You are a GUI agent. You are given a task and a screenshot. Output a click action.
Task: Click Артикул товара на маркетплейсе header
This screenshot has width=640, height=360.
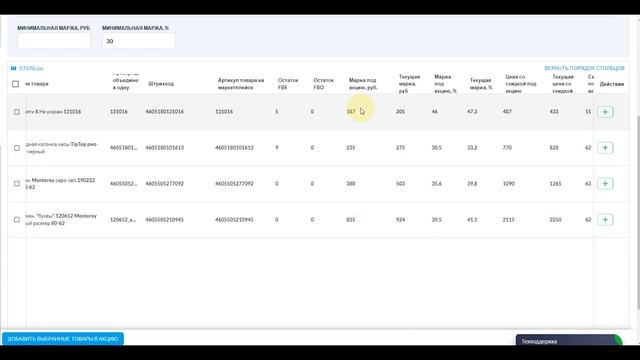[x=241, y=84]
